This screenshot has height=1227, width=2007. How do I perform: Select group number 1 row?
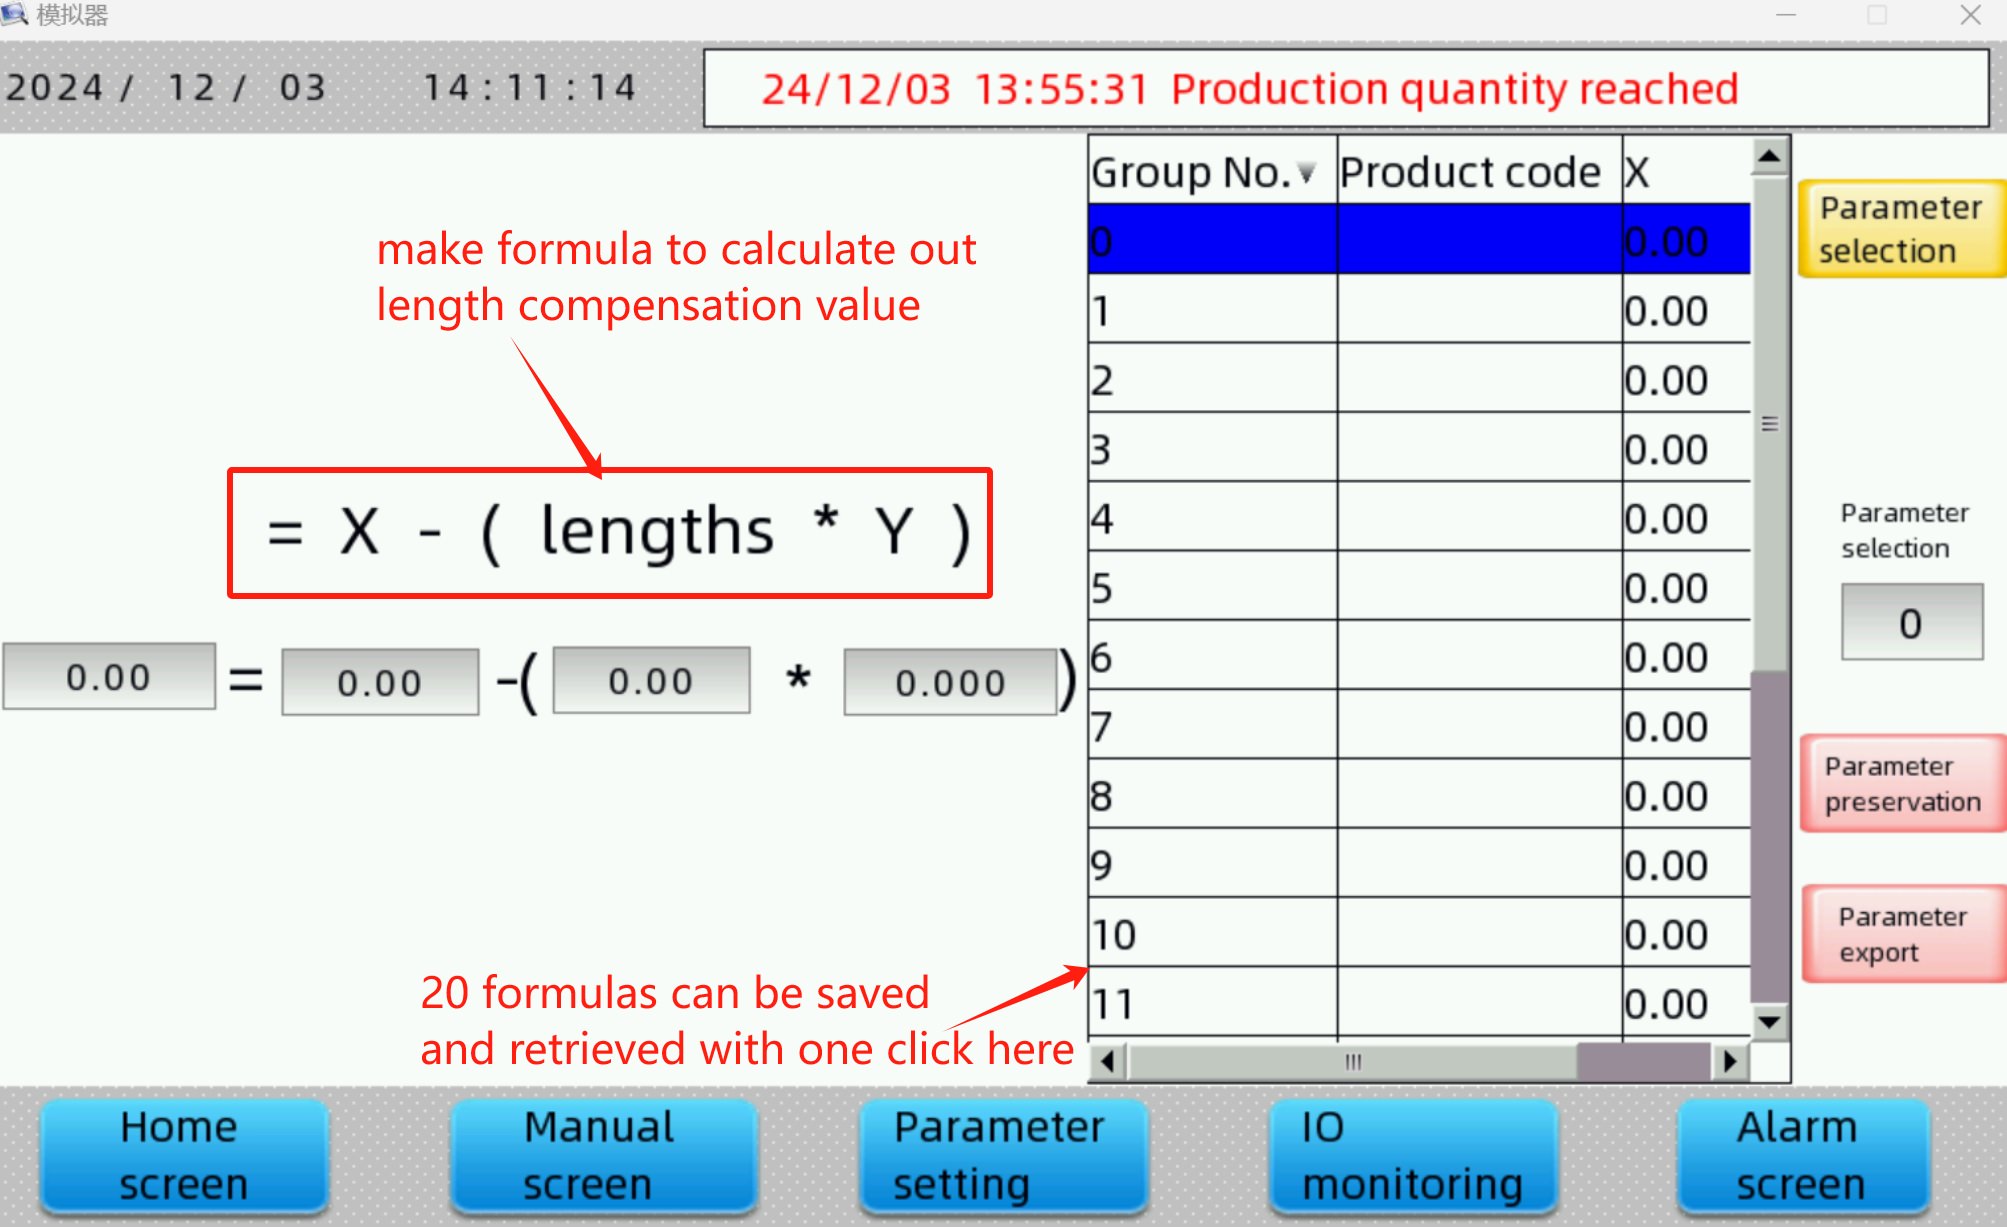click(1420, 310)
